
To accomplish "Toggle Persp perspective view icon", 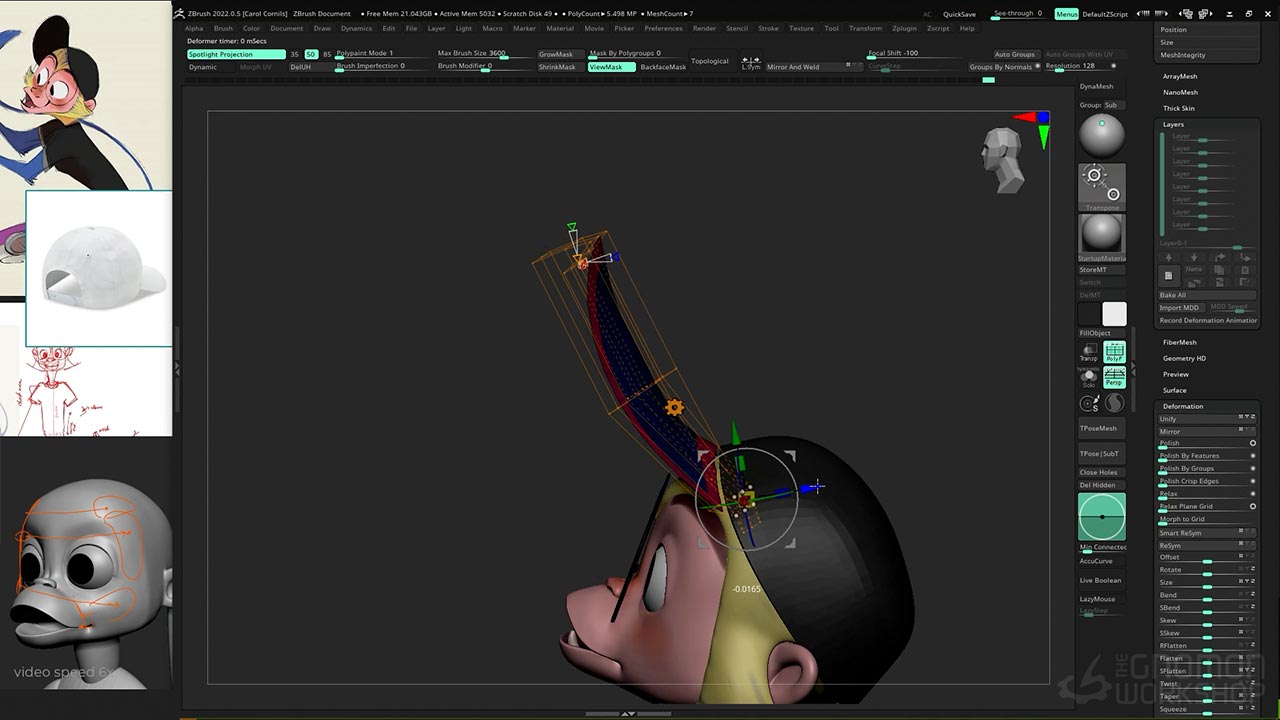I will [x=1114, y=377].
